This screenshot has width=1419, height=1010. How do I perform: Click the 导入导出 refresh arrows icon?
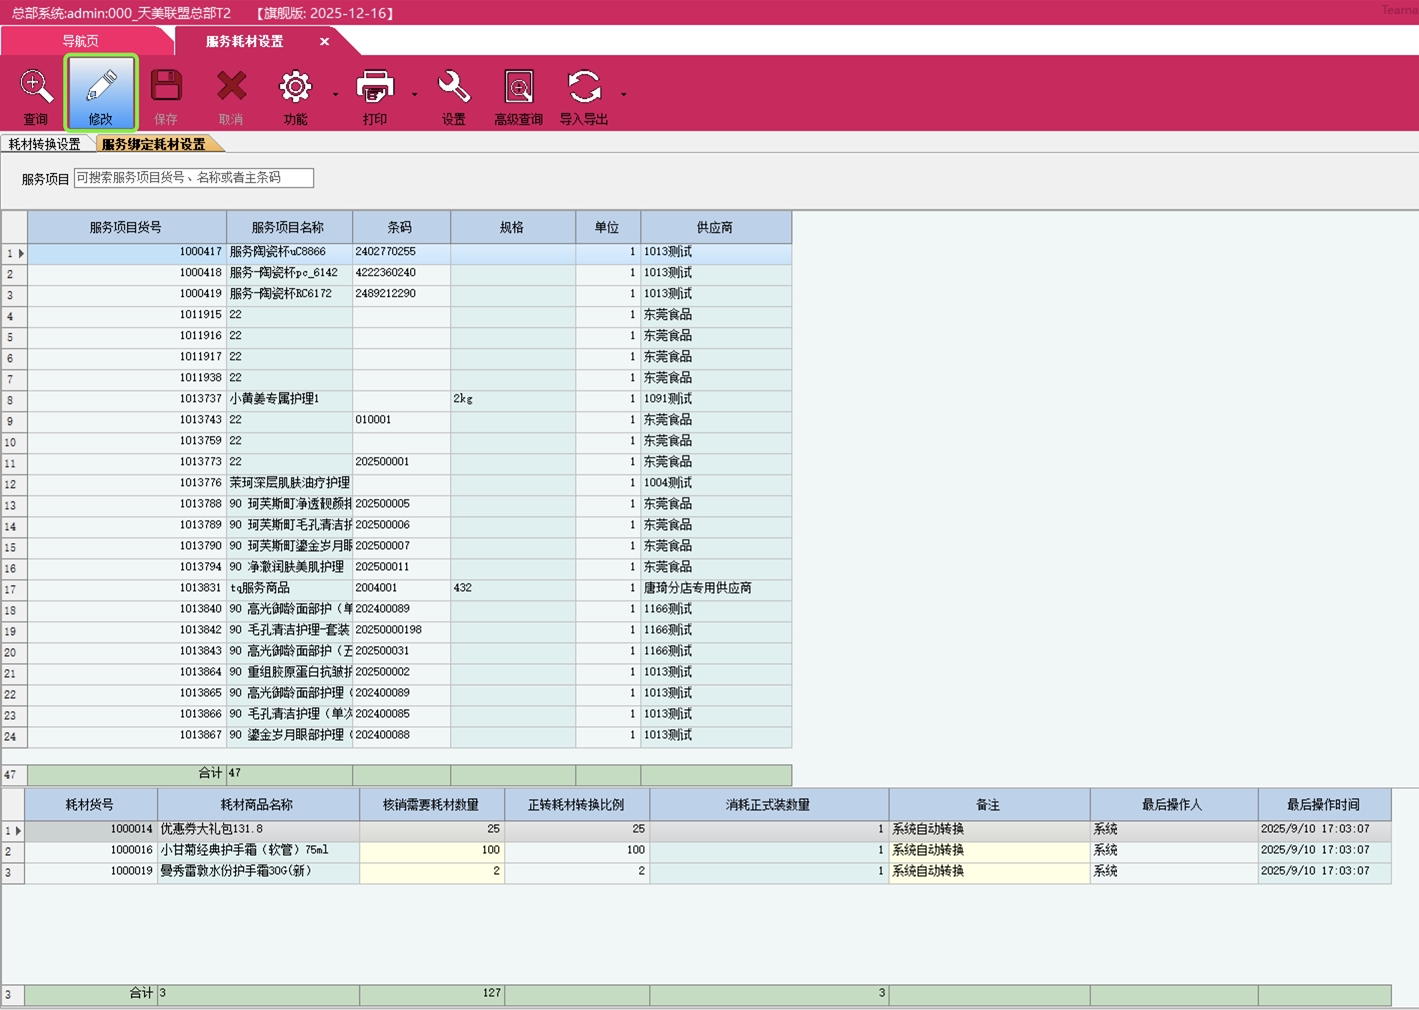(x=584, y=88)
